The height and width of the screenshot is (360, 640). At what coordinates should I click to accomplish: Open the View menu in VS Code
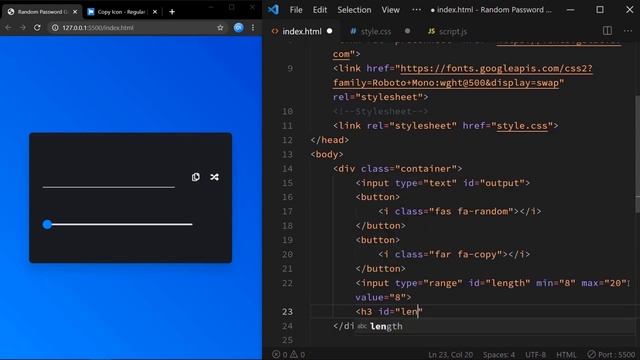coord(391,10)
